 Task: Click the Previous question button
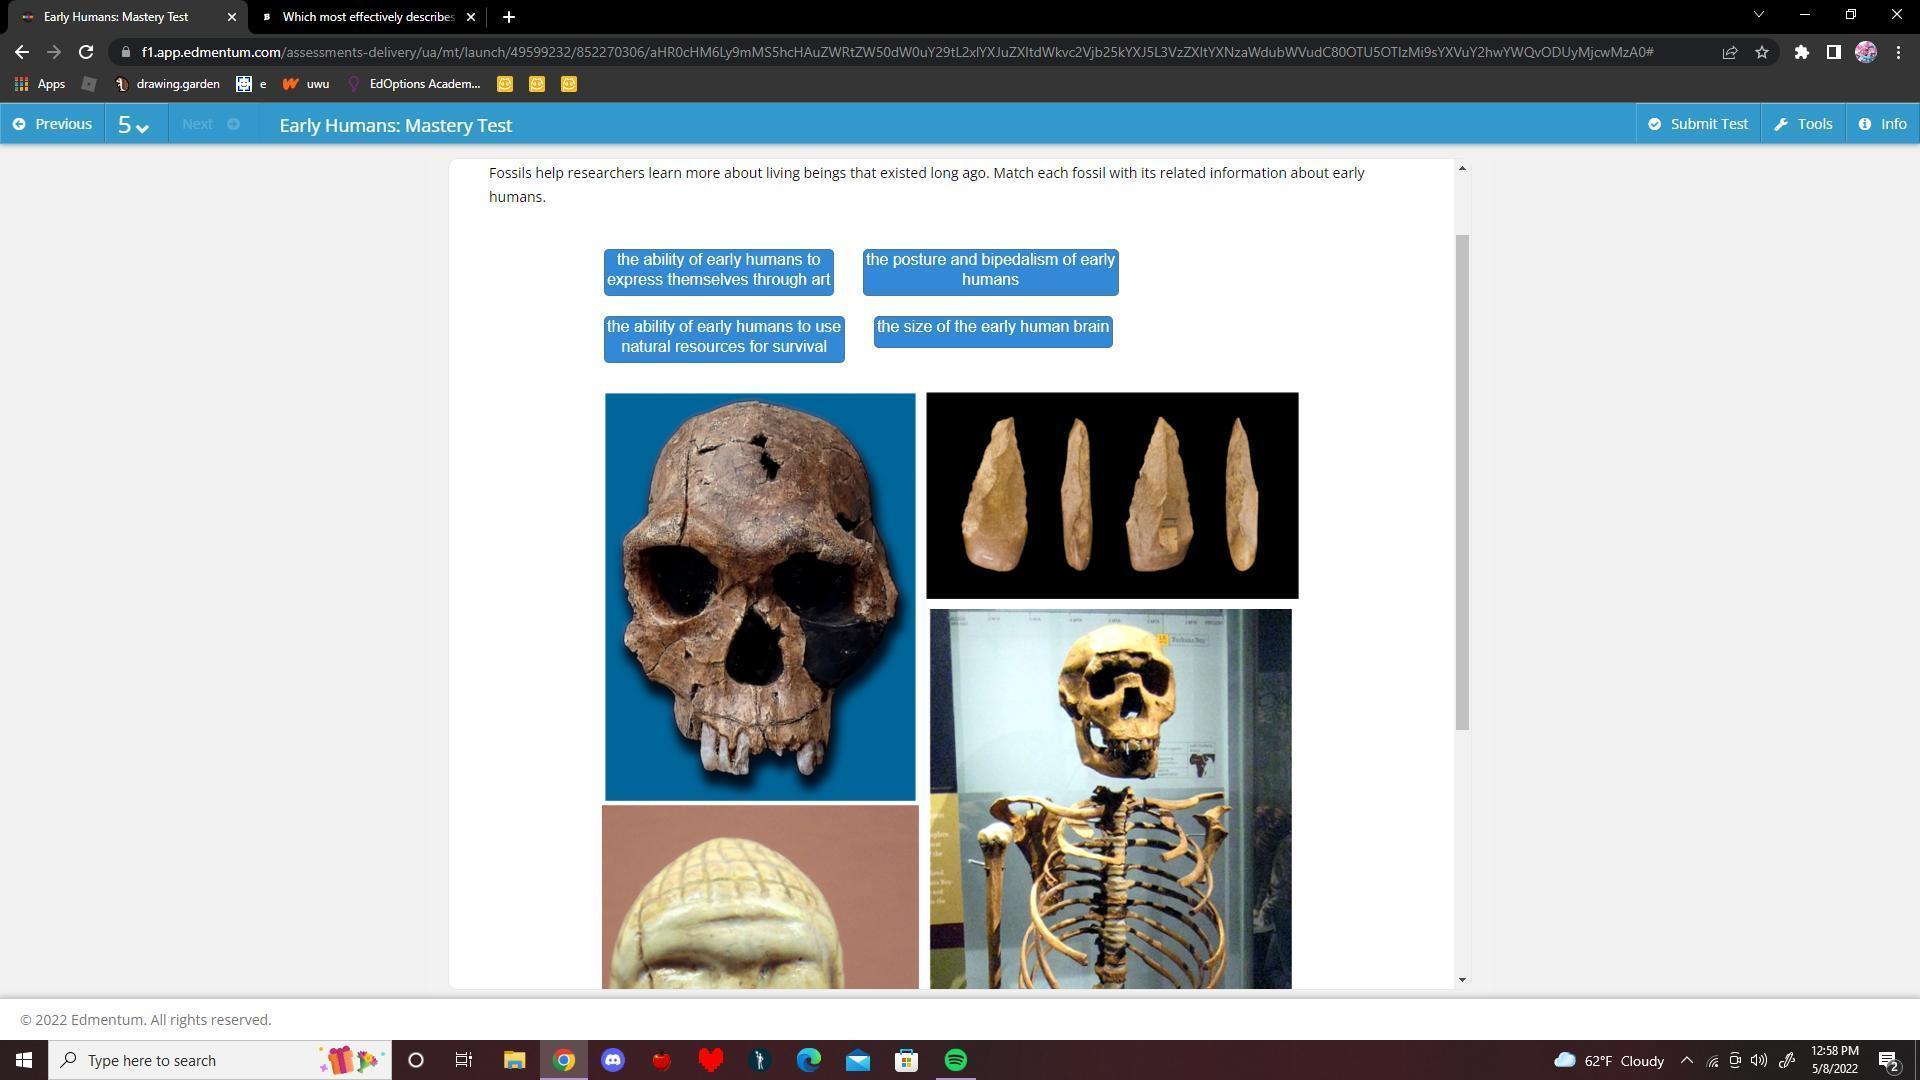52,123
